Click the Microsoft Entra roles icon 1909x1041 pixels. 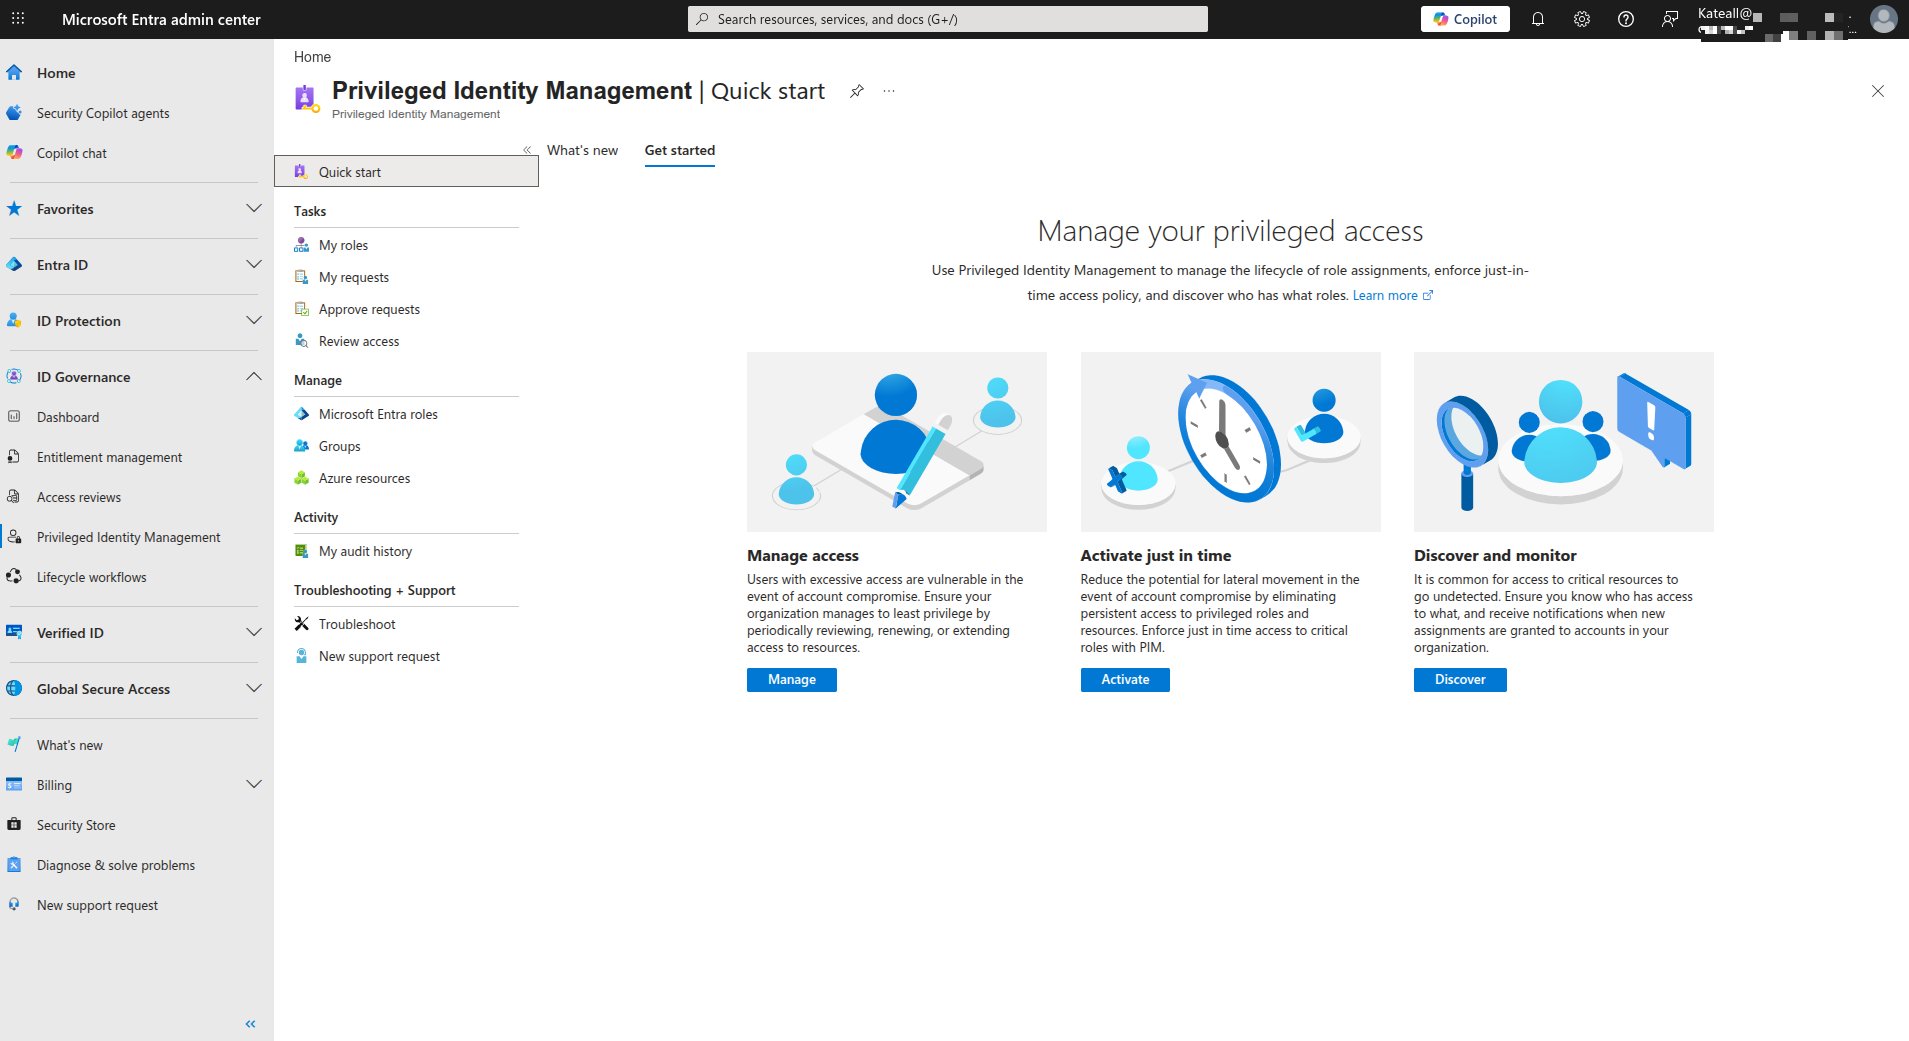click(301, 414)
